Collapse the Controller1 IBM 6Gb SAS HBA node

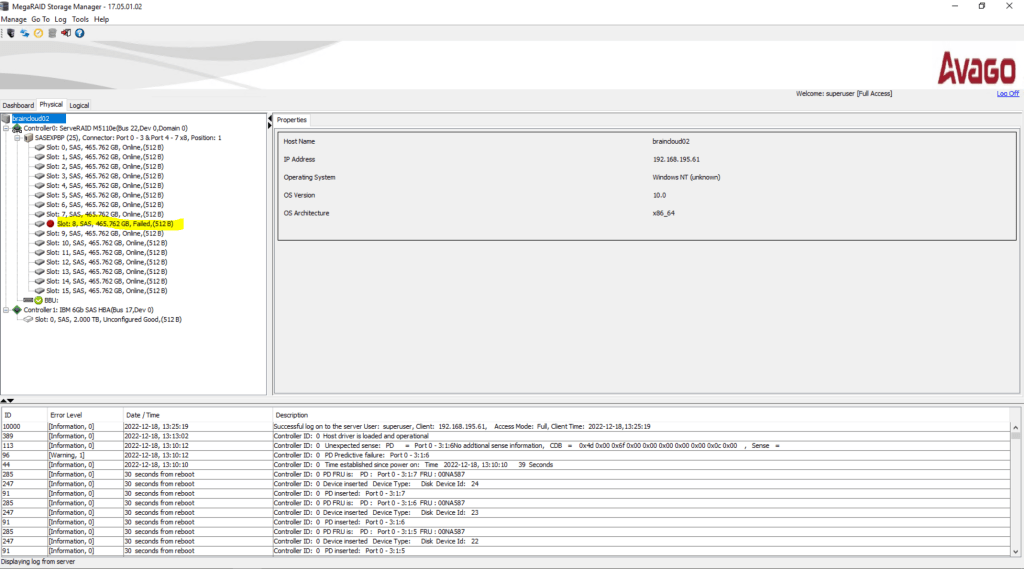click(6, 310)
